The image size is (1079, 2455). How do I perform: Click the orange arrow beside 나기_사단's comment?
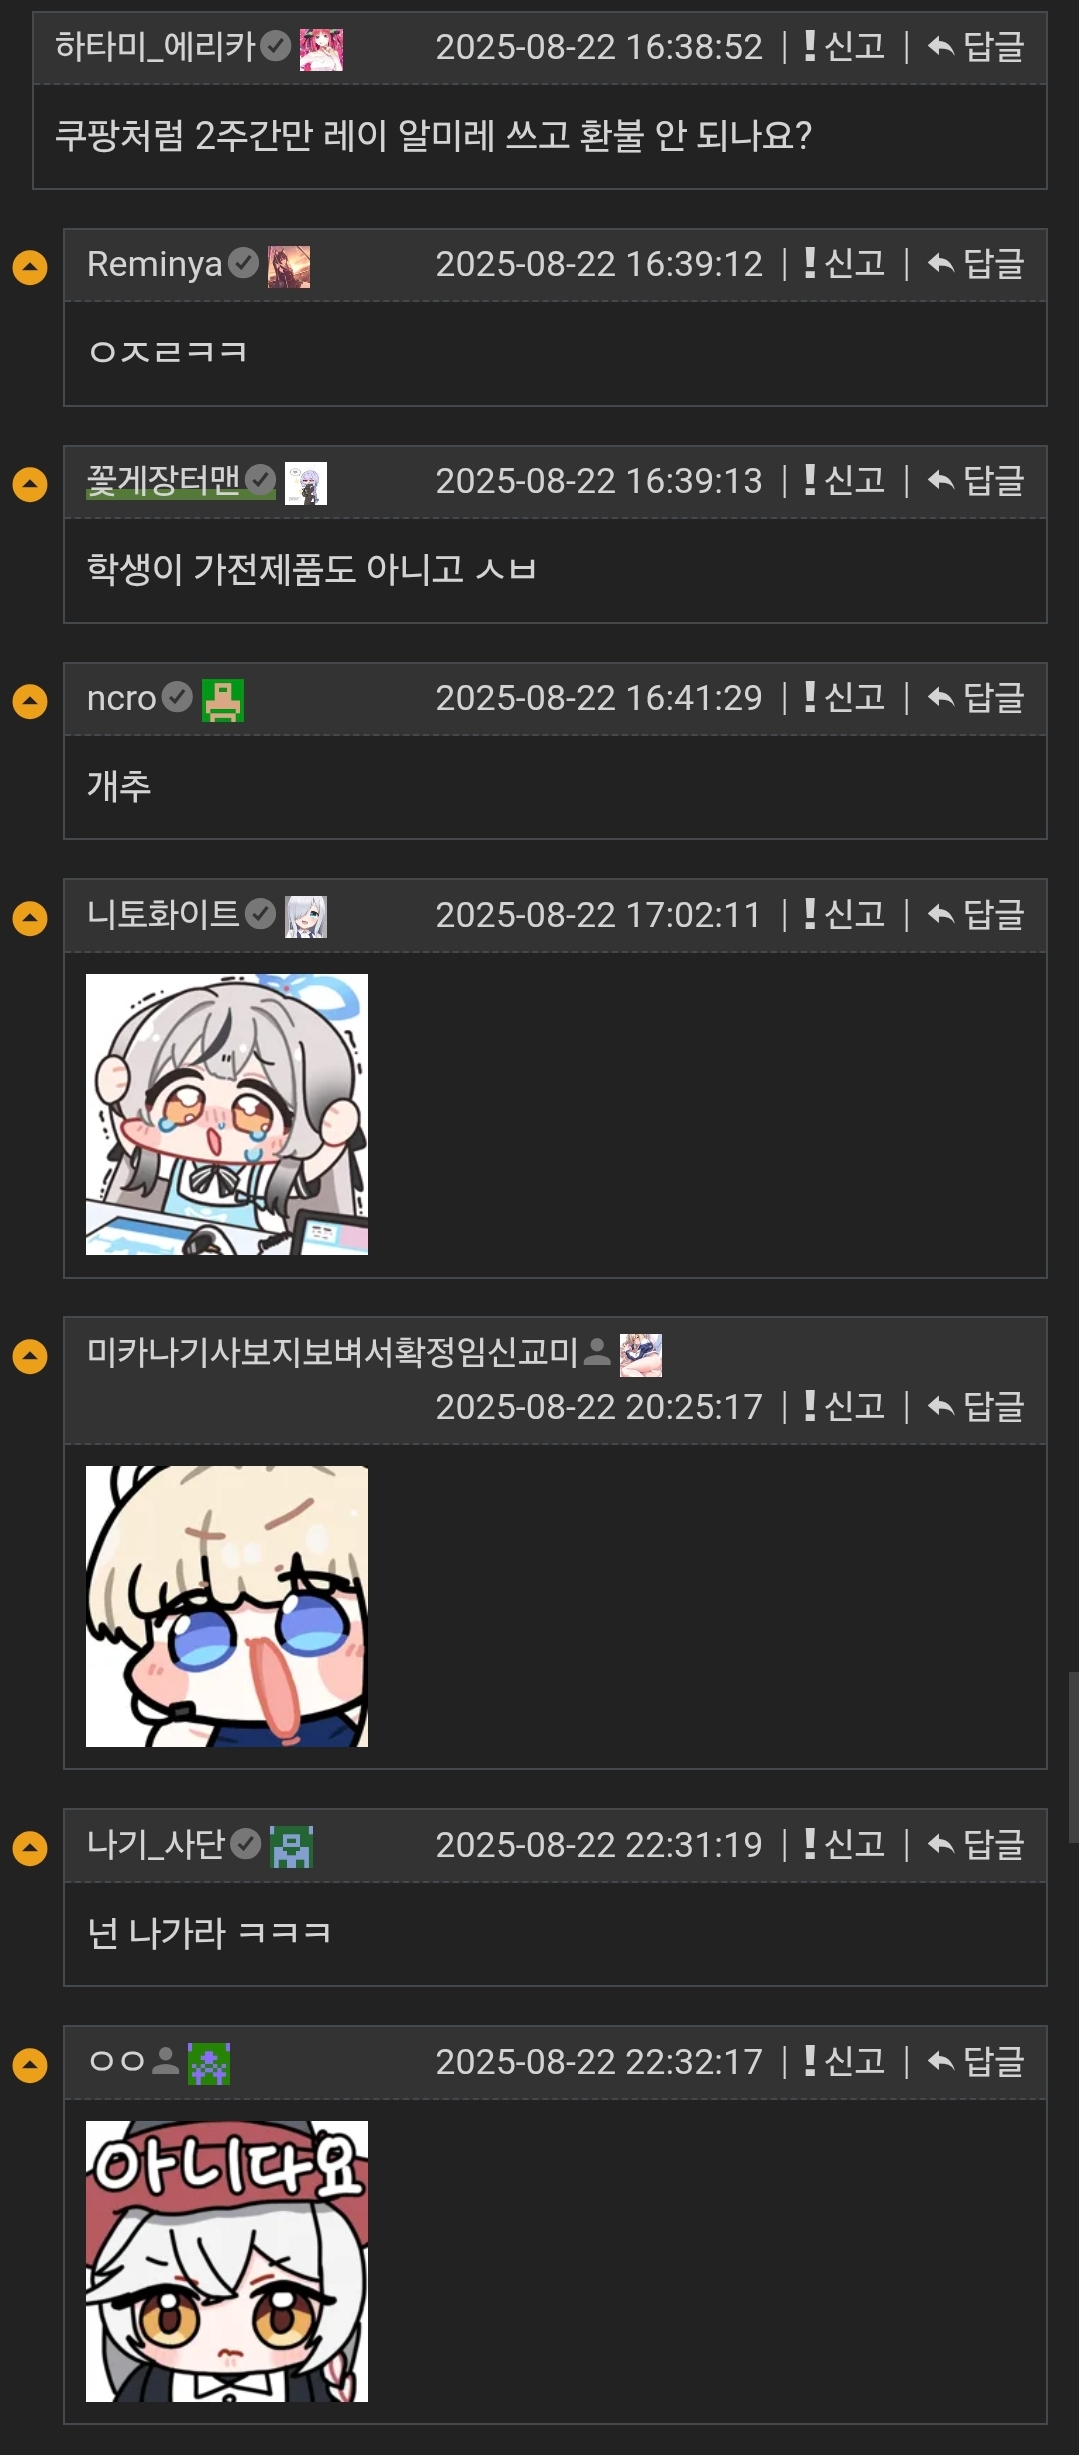30,1848
